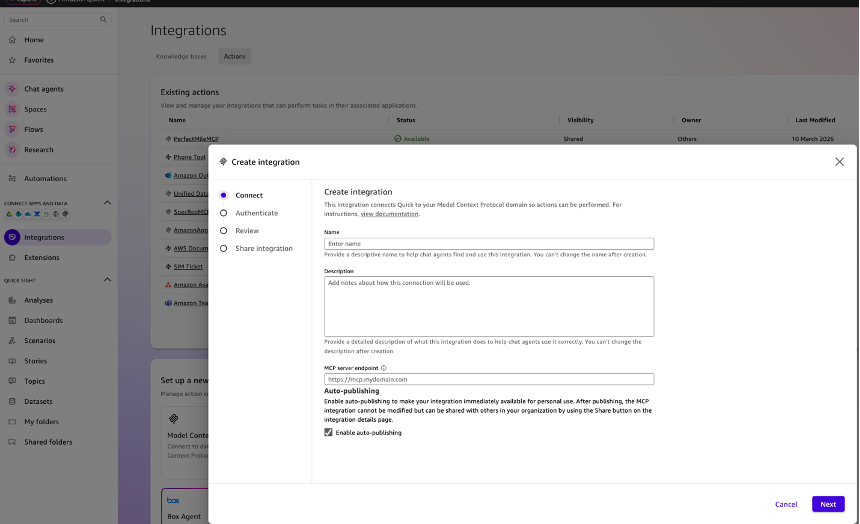The width and height of the screenshot is (860, 524).
Task: Click the Dashboards icon
Action: 12,320
